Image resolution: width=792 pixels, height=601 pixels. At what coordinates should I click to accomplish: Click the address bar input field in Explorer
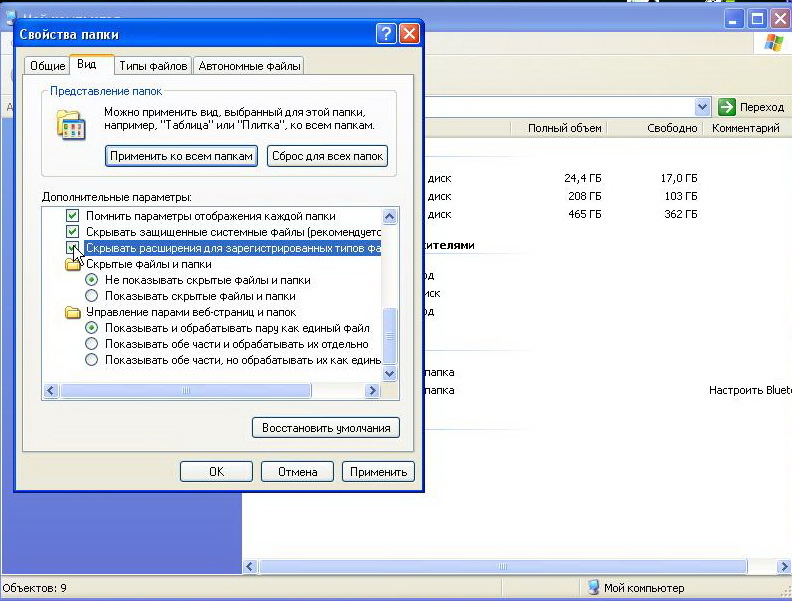559,107
